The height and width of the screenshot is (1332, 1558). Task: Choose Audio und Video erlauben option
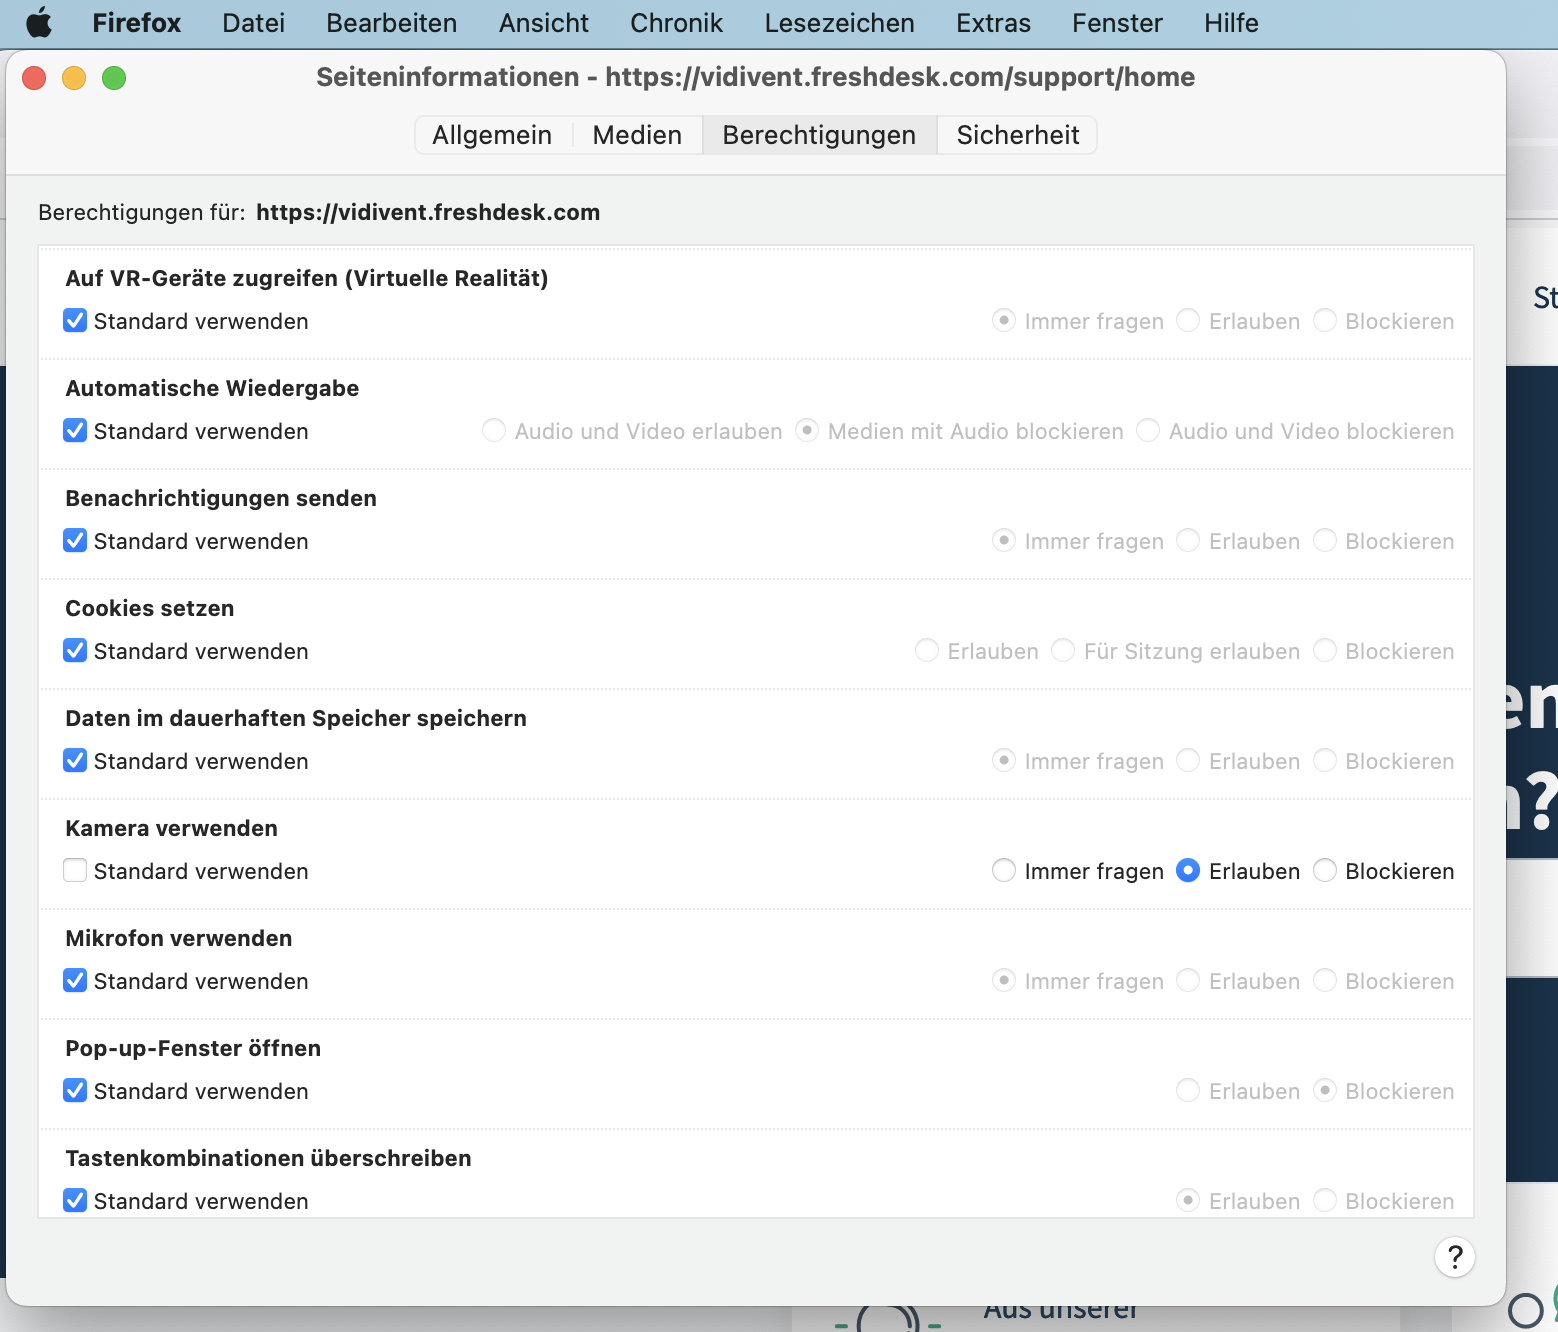click(x=494, y=430)
